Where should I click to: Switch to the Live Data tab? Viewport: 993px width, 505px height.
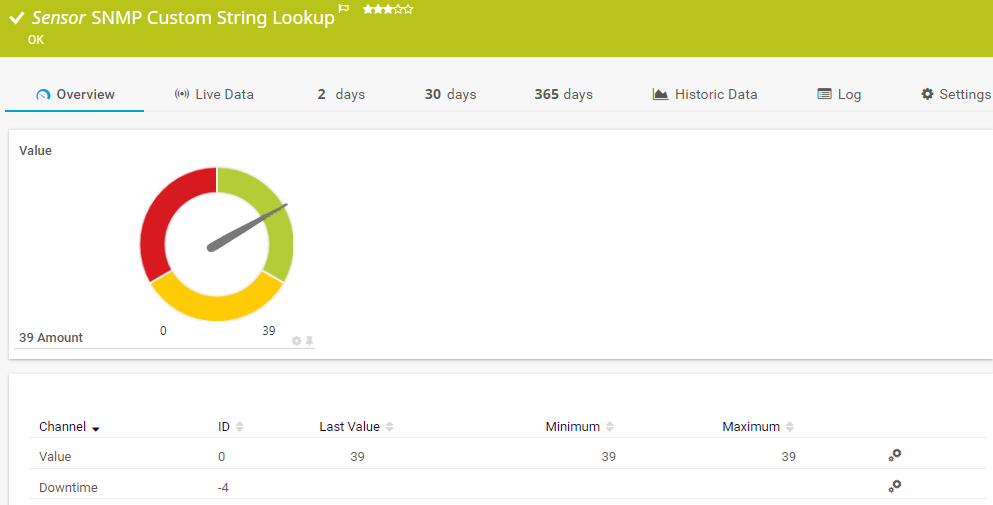(214, 94)
